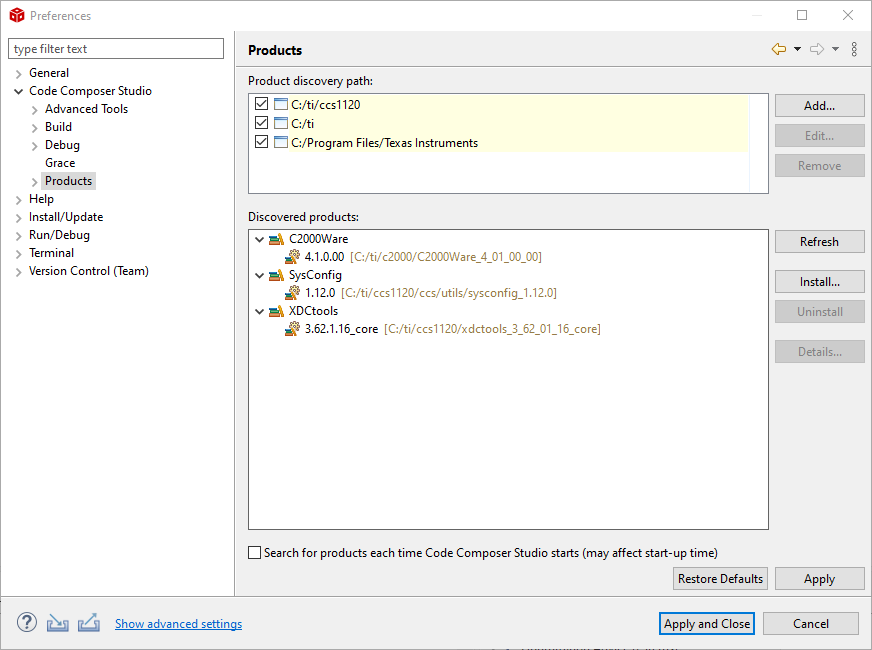Open the Show advanced settings link
Image resolution: width=872 pixels, height=650 pixels.
178,624
